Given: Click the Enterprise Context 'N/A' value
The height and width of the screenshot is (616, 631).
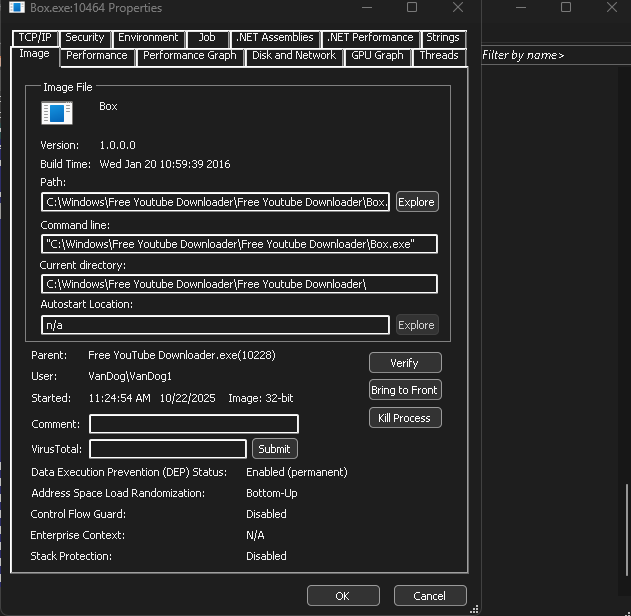Looking at the screenshot, I should [255, 535].
